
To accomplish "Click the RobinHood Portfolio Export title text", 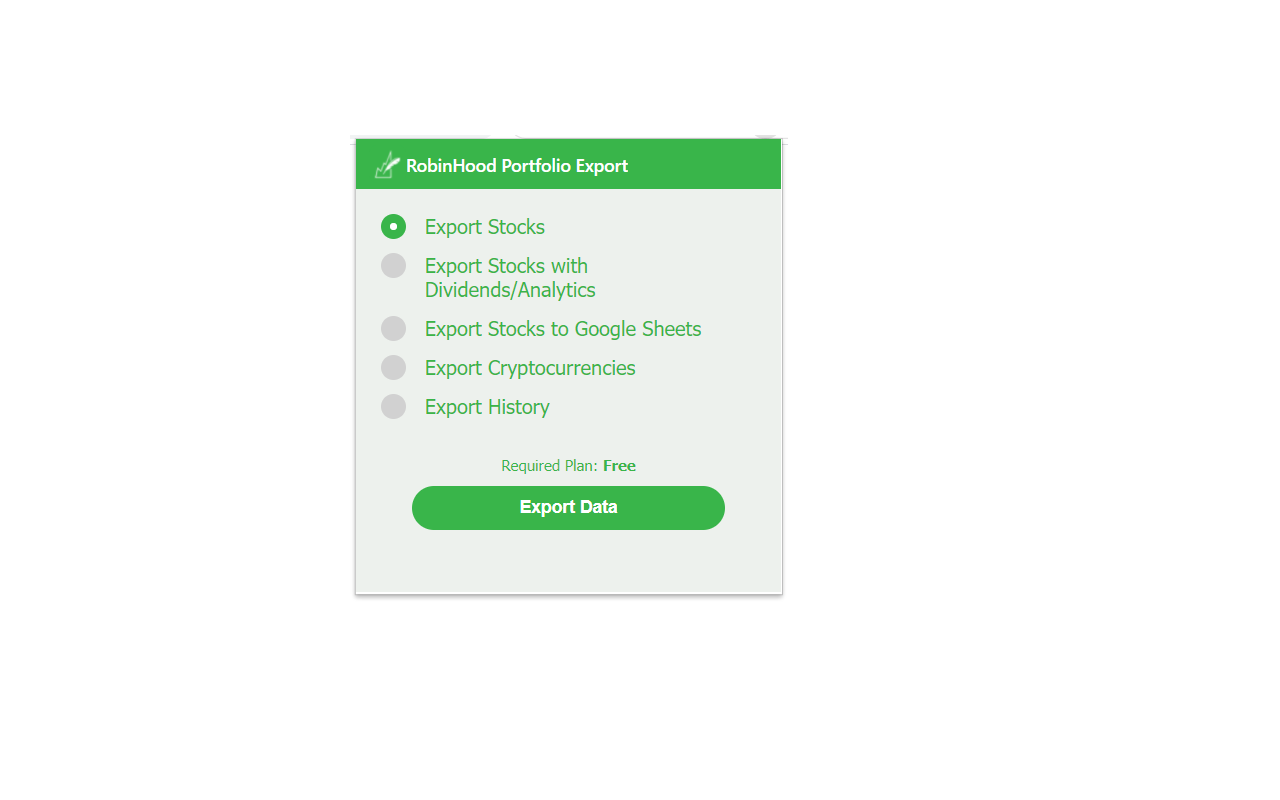I will tap(517, 165).
